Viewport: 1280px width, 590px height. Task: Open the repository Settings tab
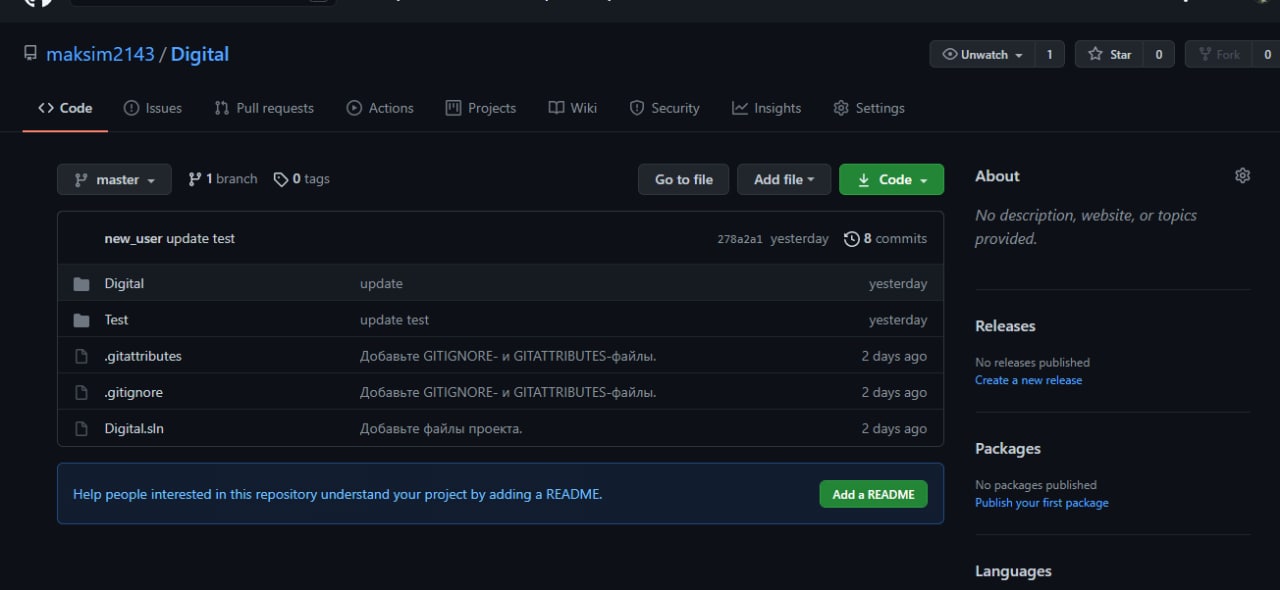pos(869,108)
